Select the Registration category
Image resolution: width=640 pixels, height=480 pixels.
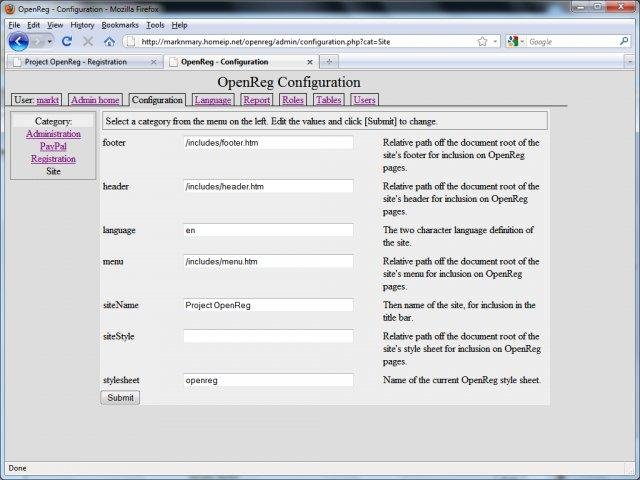[53, 159]
